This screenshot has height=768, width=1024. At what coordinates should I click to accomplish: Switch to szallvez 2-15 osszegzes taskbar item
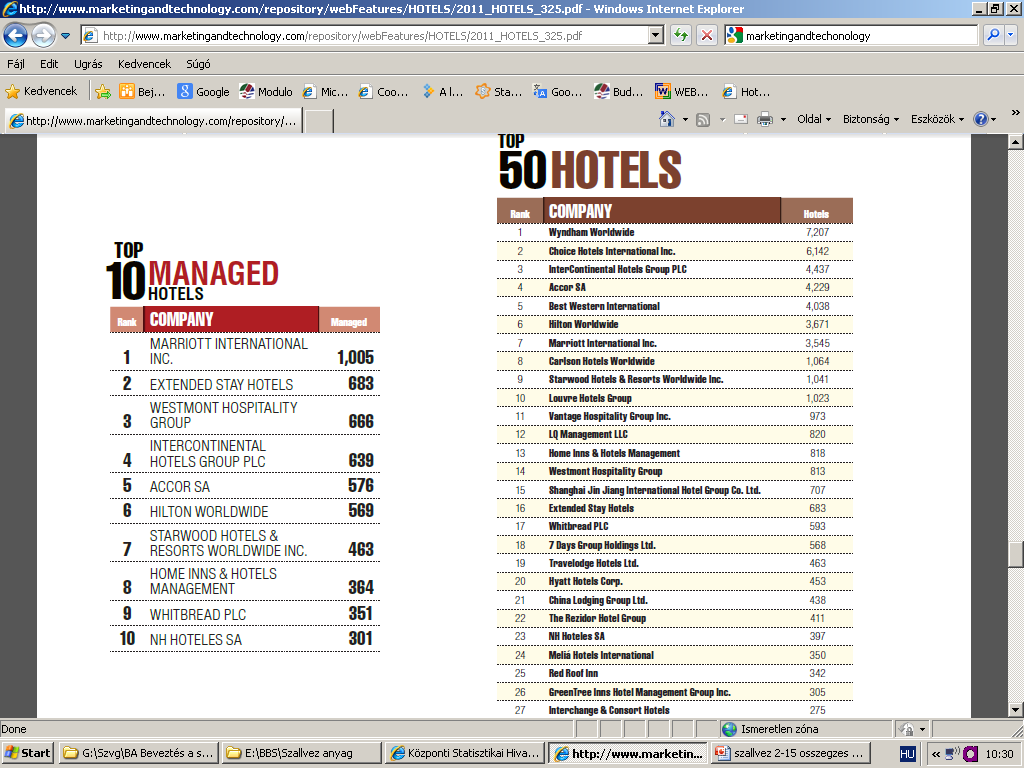point(791,753)
